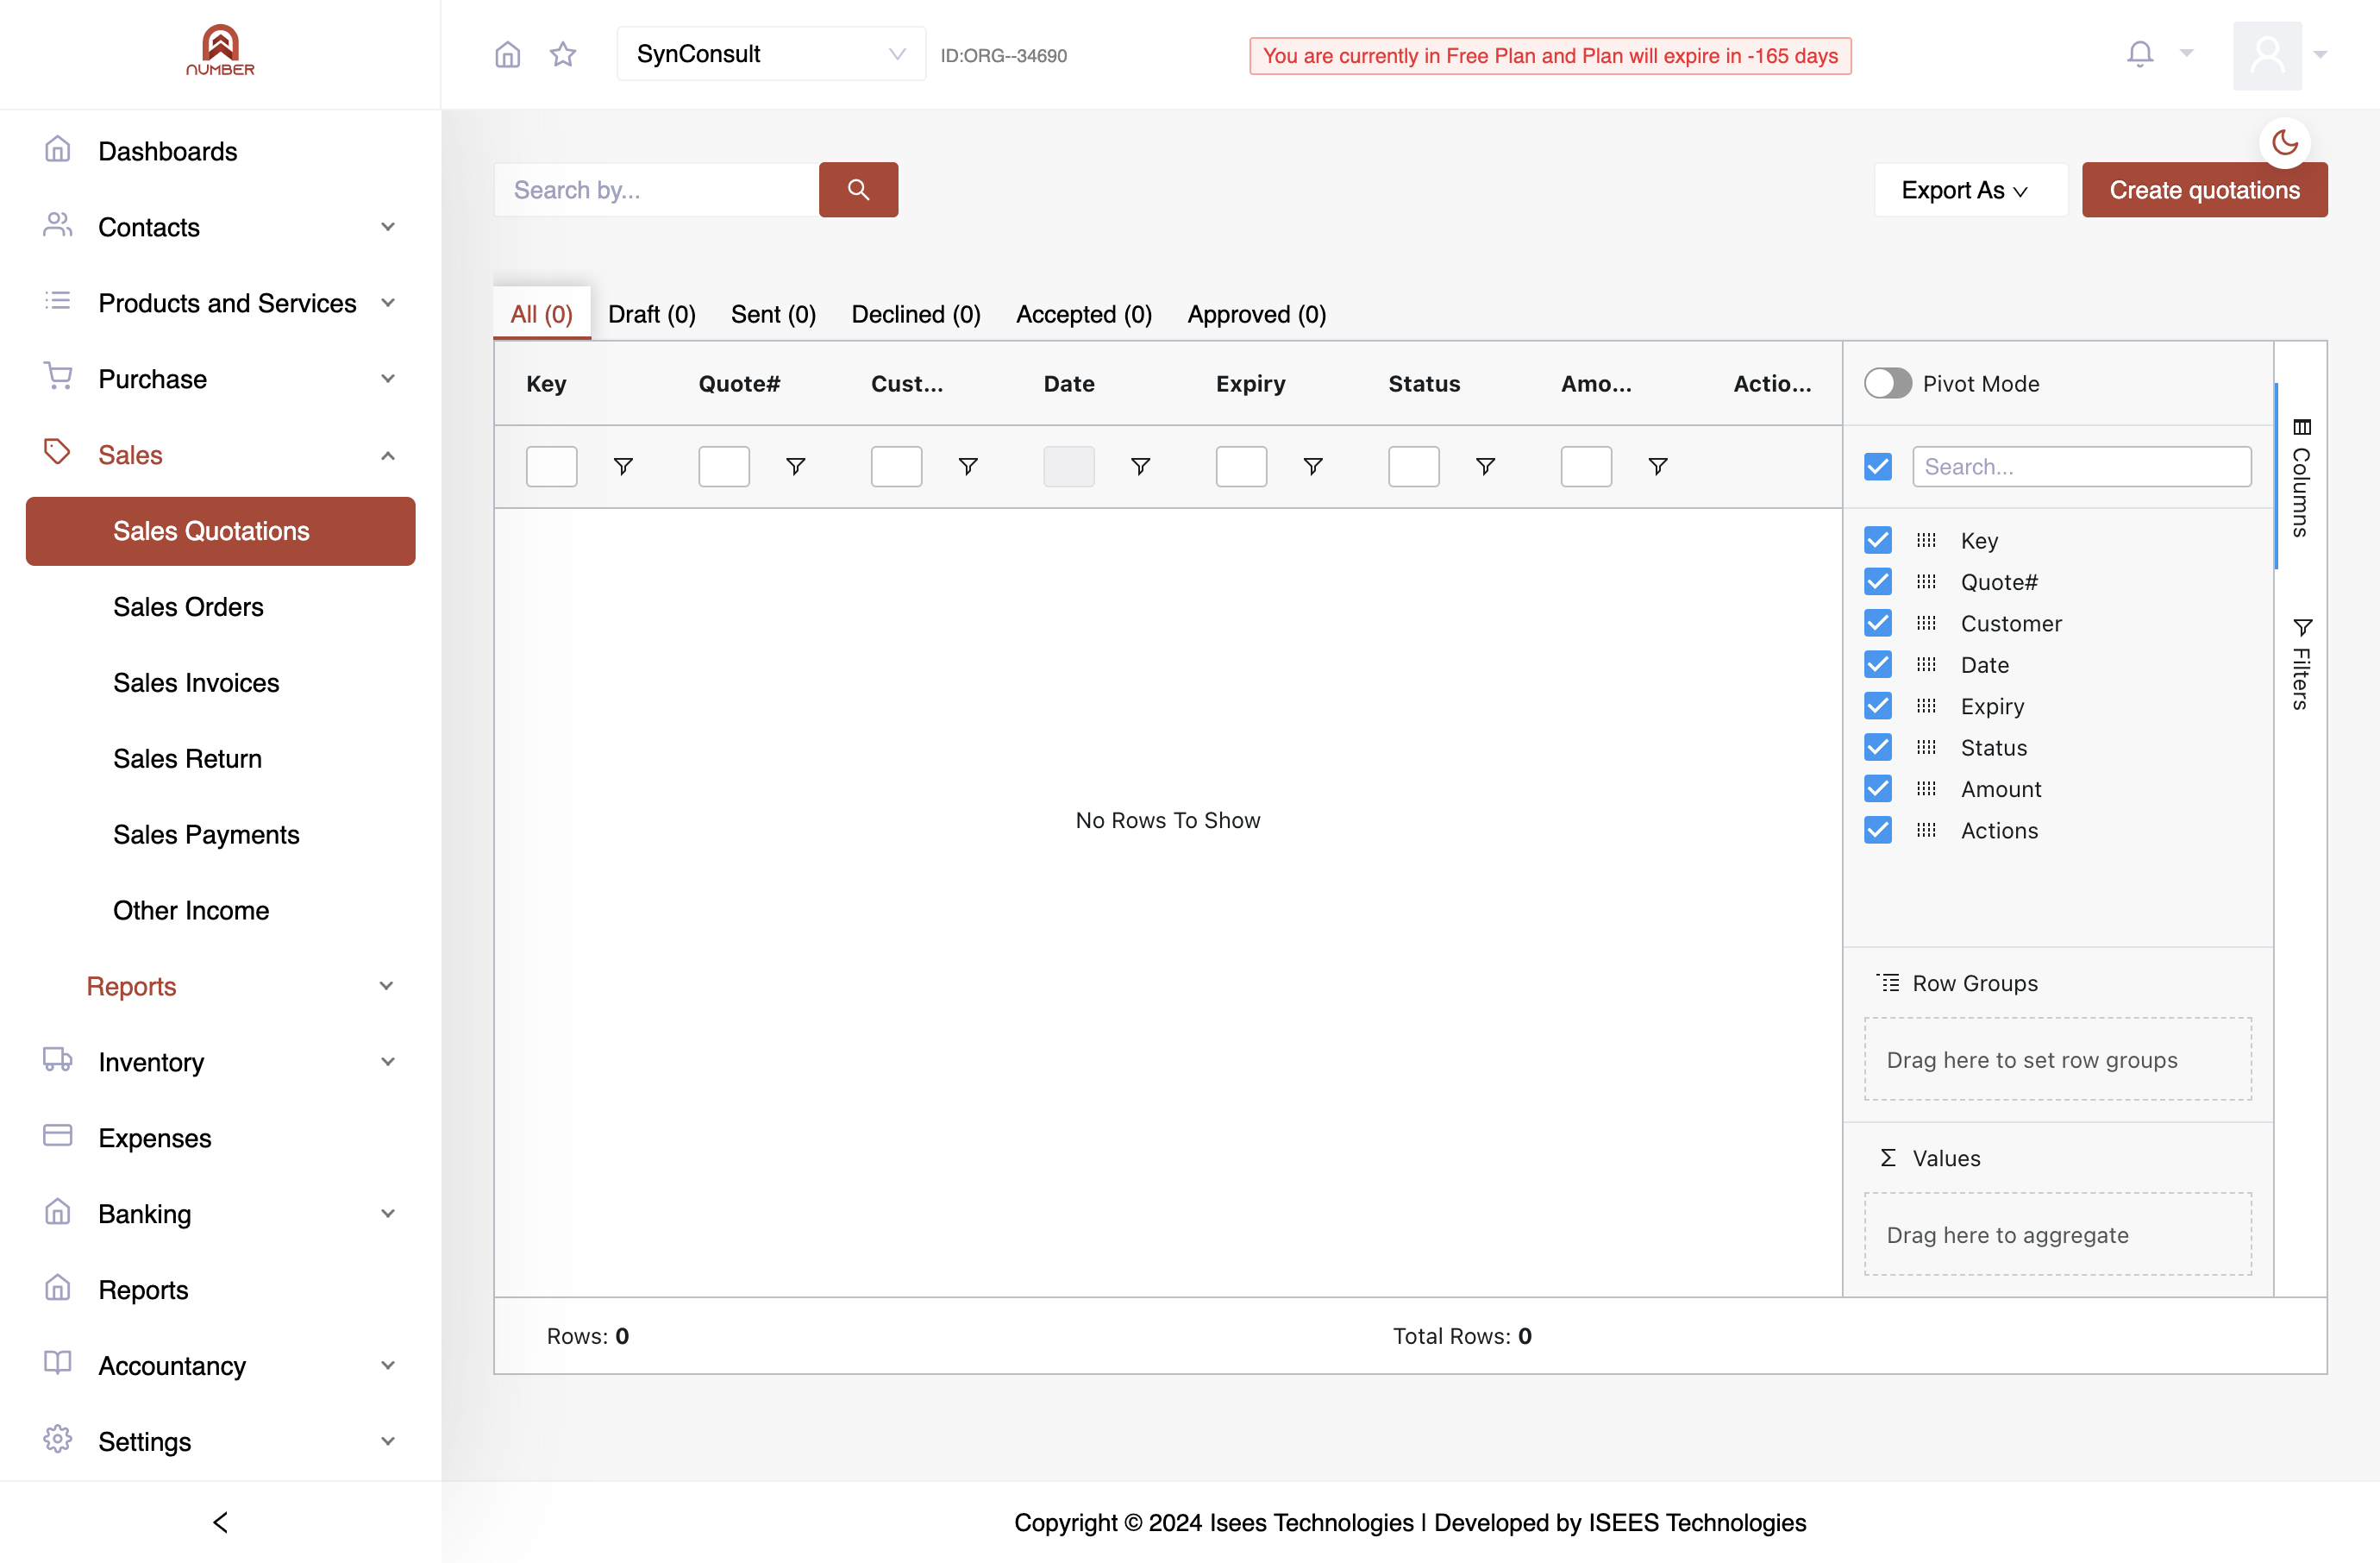2380x1563 pixels.
Task: Click the Search by... input field
Action: coord(656,190)
